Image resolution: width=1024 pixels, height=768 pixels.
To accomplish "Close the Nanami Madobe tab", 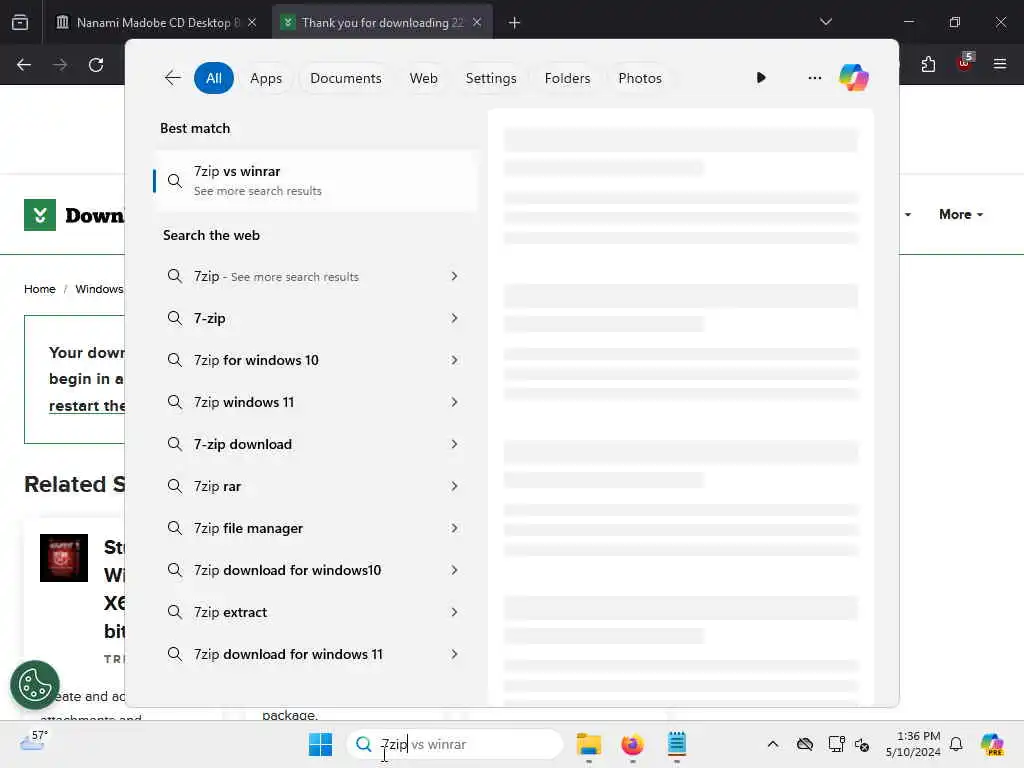I will click(x=252, y=22).
